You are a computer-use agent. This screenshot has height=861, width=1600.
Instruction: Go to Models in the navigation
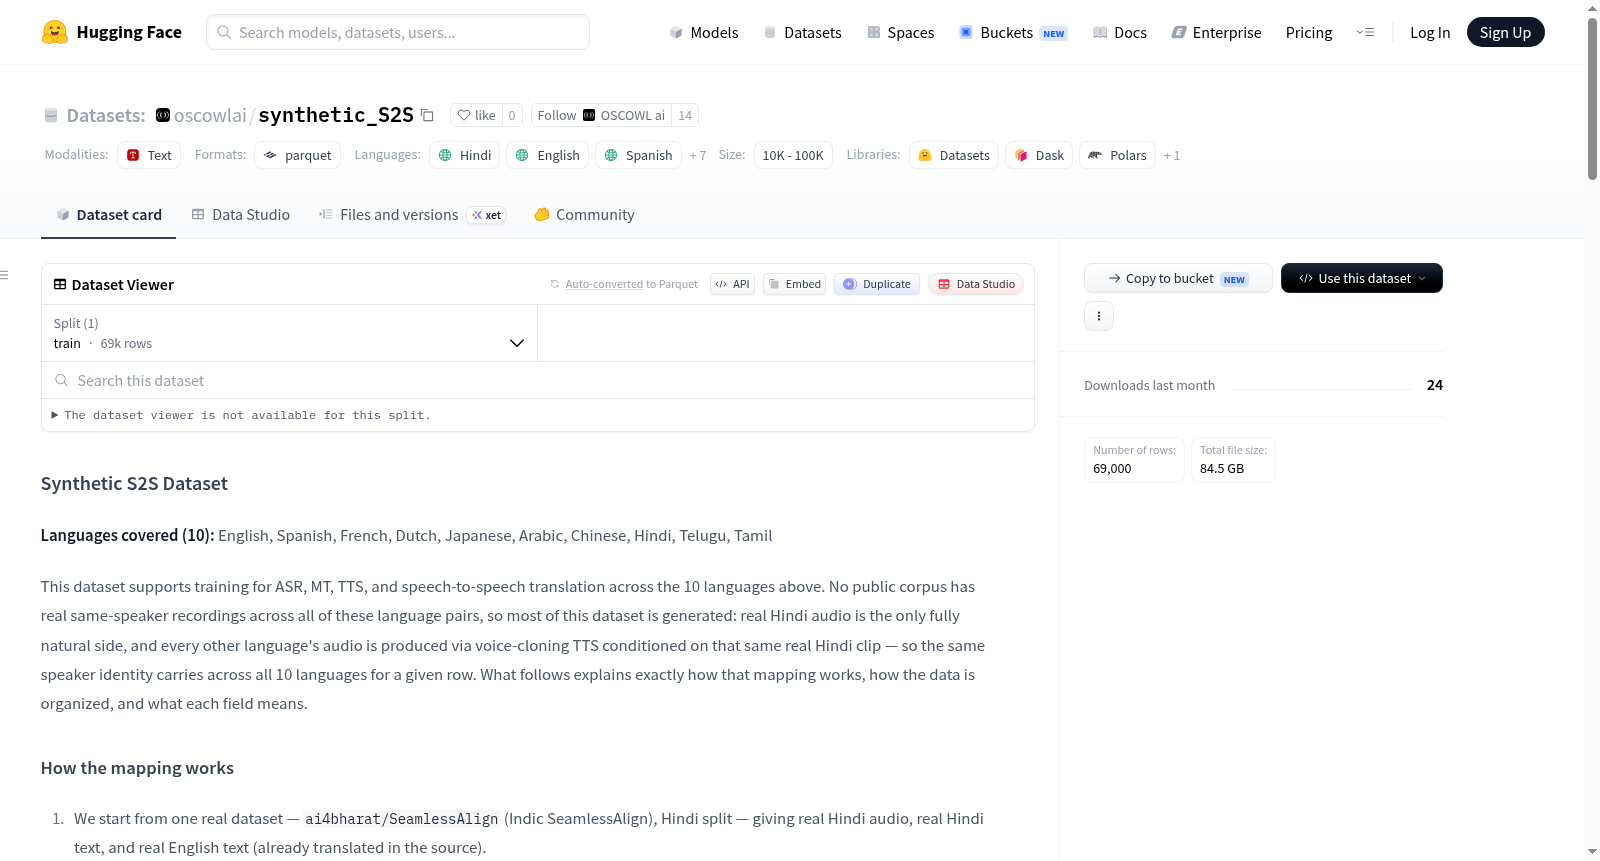[x=704, y=32]
